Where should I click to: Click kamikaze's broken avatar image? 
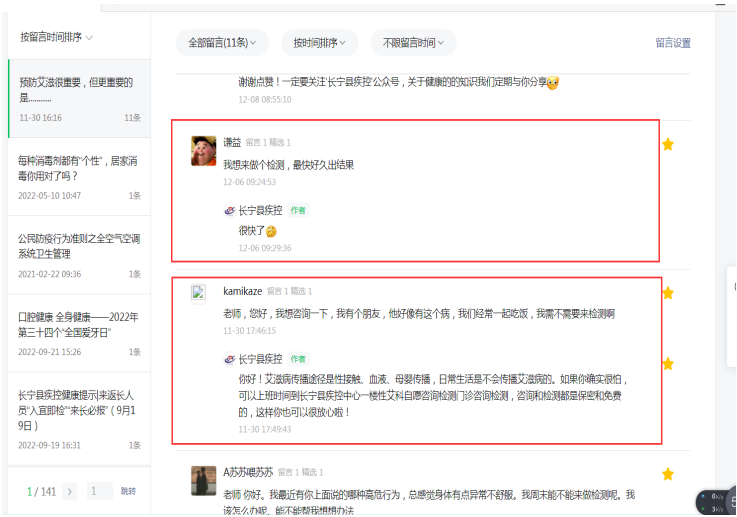198,292
